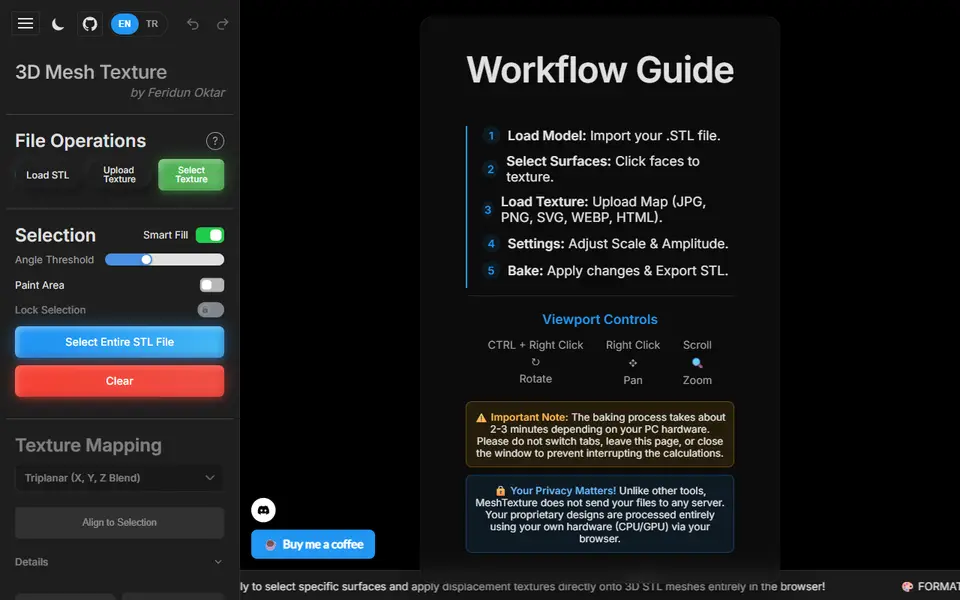Open the hamburger menu
Screen dimensions: 960x600
point(25,24)
